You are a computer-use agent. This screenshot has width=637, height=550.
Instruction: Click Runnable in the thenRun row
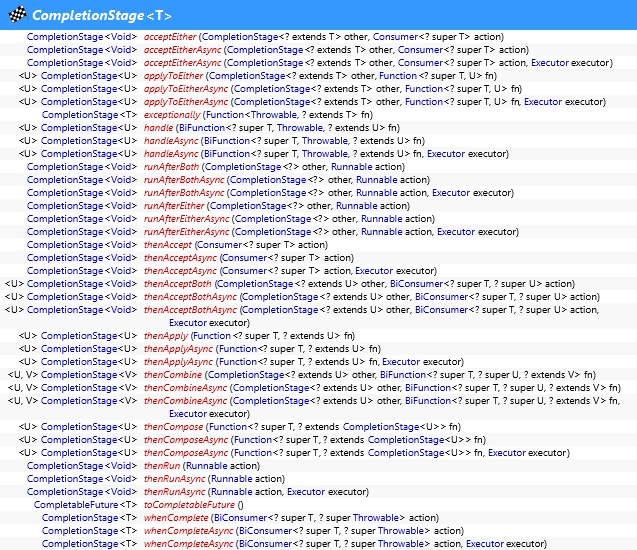point(207,466)
